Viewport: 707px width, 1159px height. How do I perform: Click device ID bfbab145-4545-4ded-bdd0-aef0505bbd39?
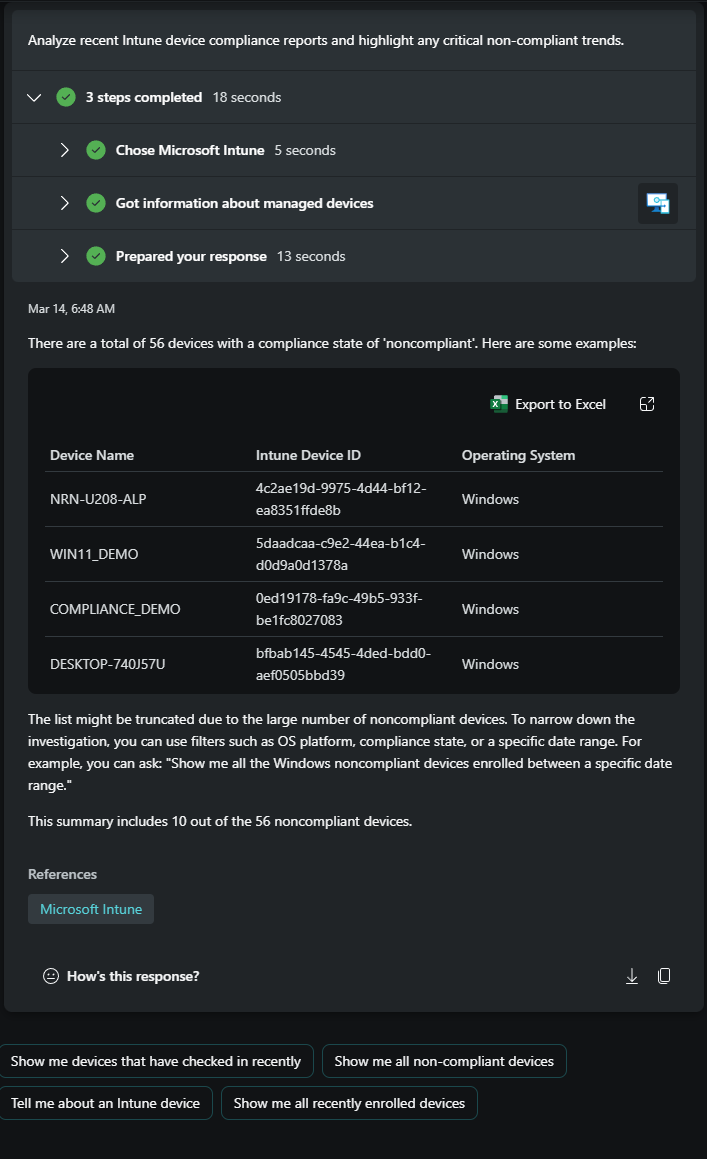click(x=343, y=665)
